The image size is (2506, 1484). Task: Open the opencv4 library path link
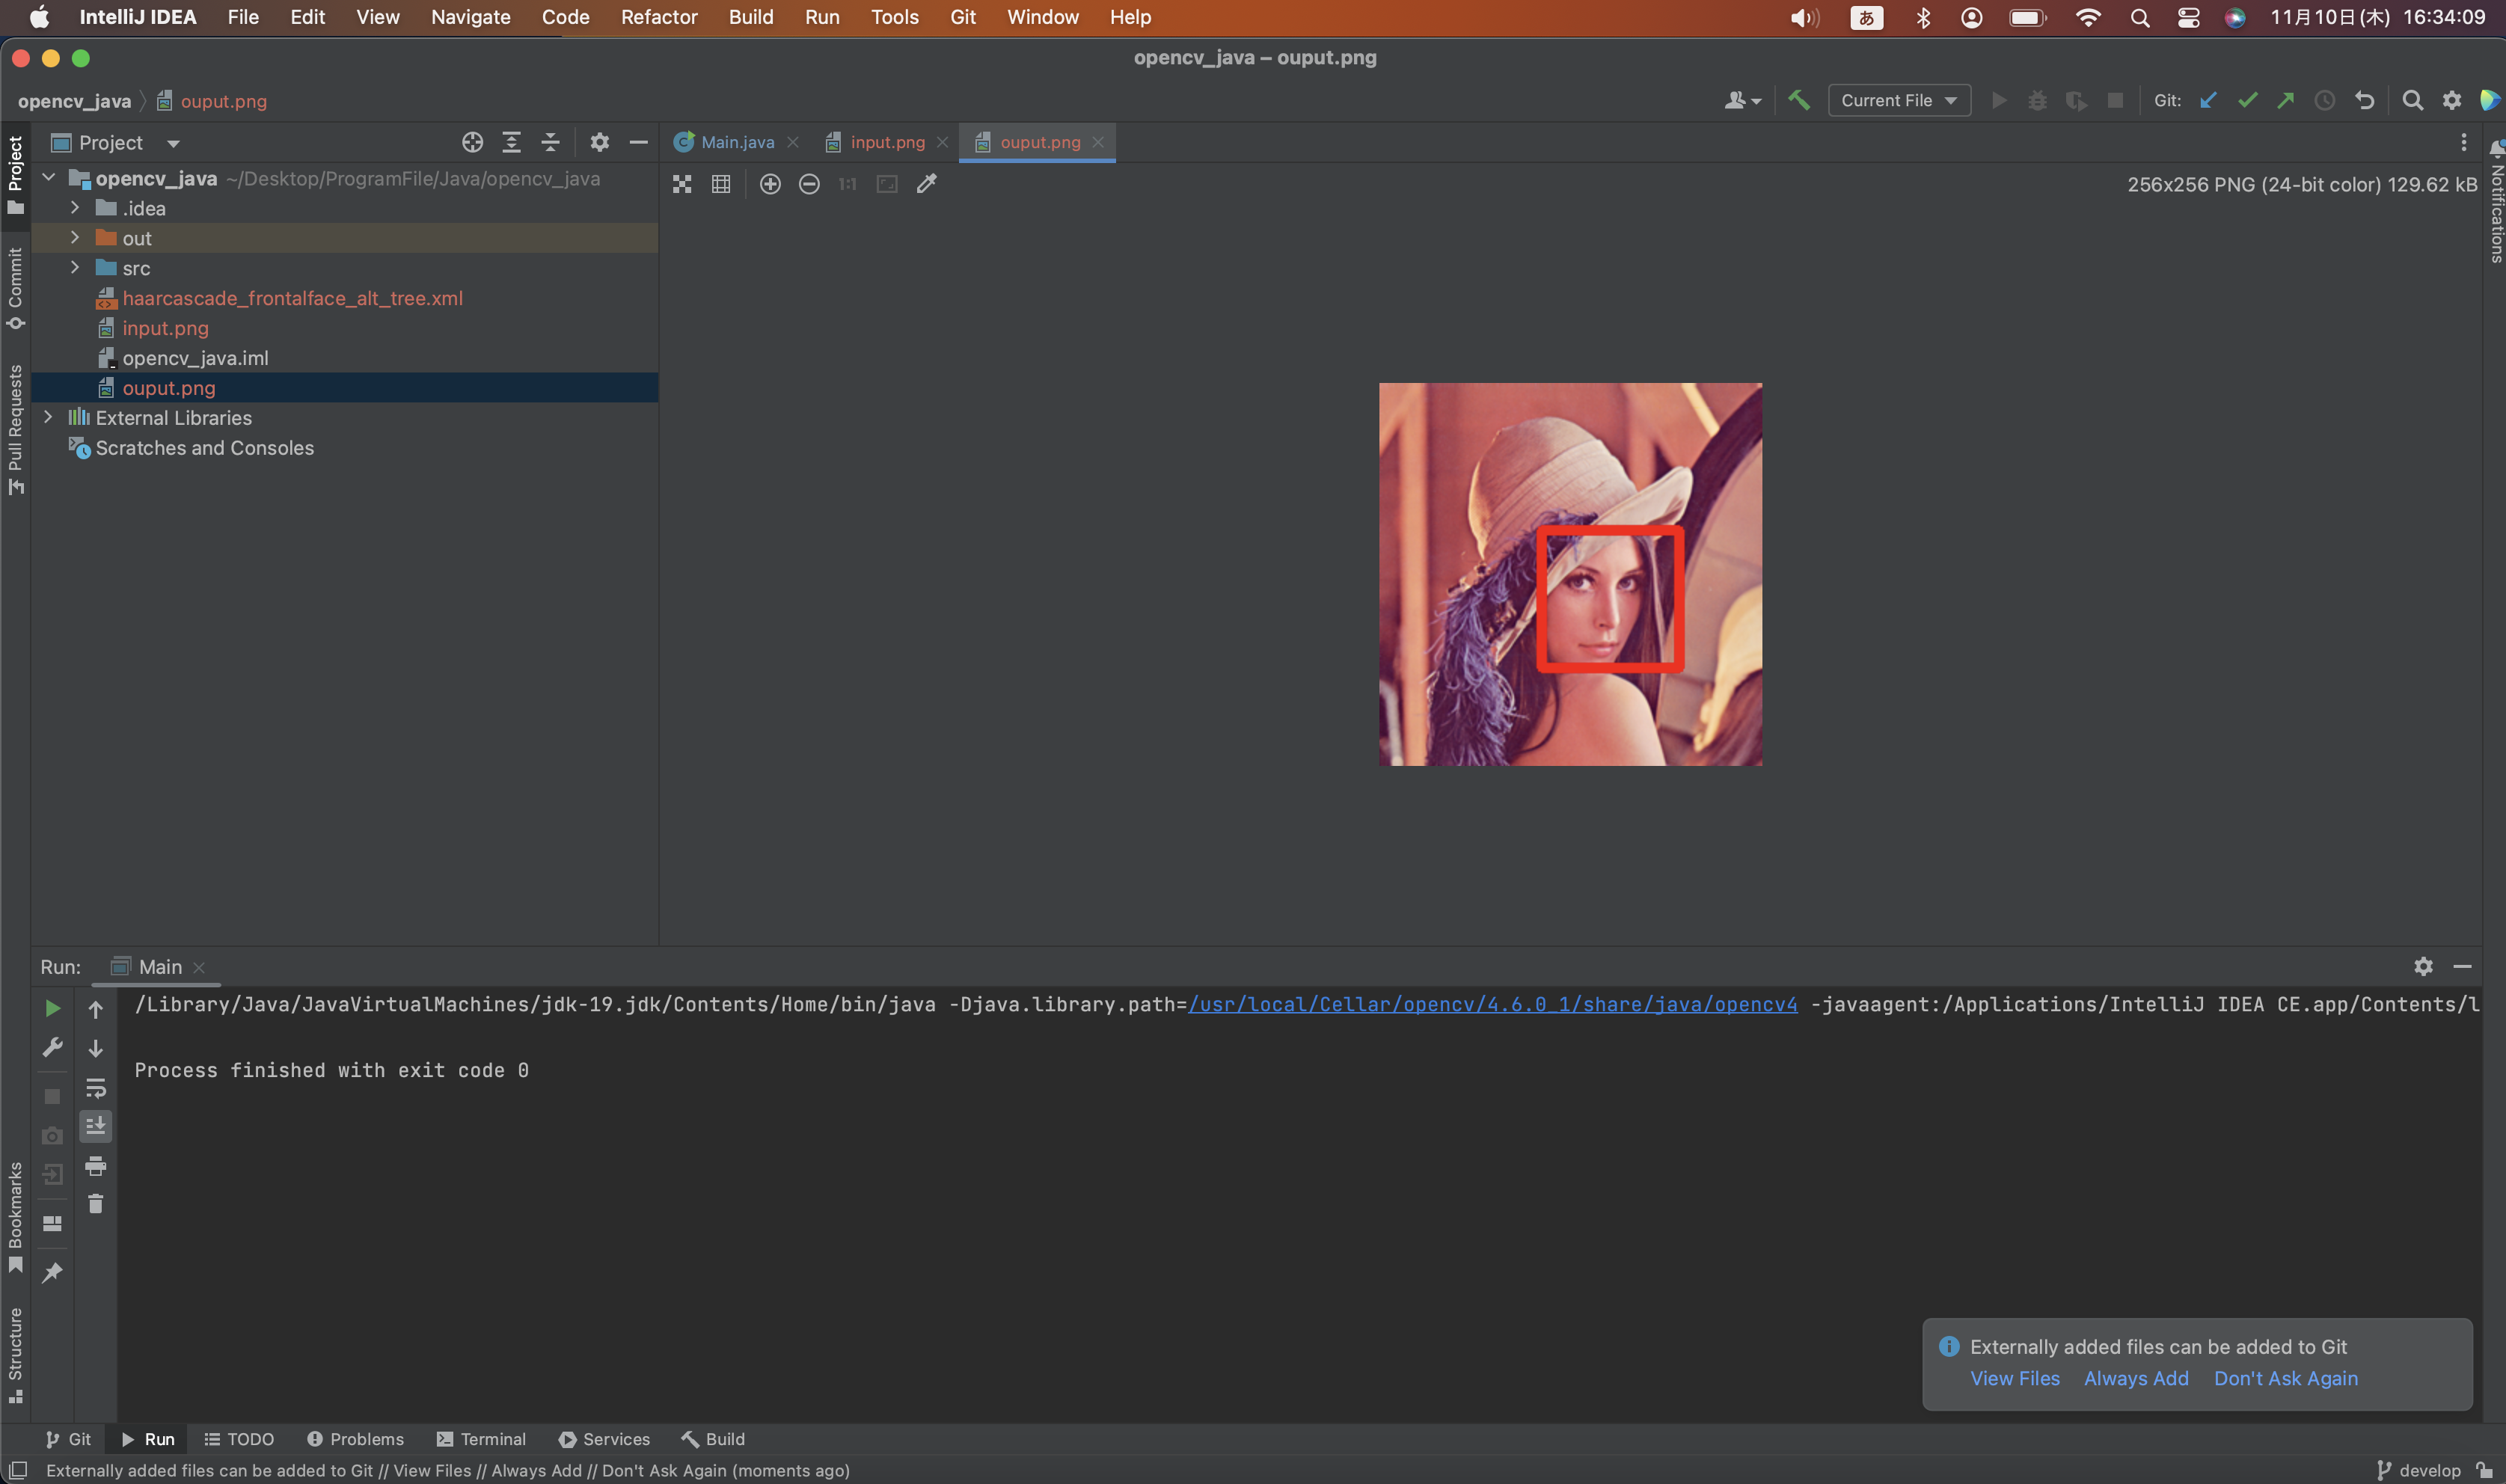(1492, 1004)
